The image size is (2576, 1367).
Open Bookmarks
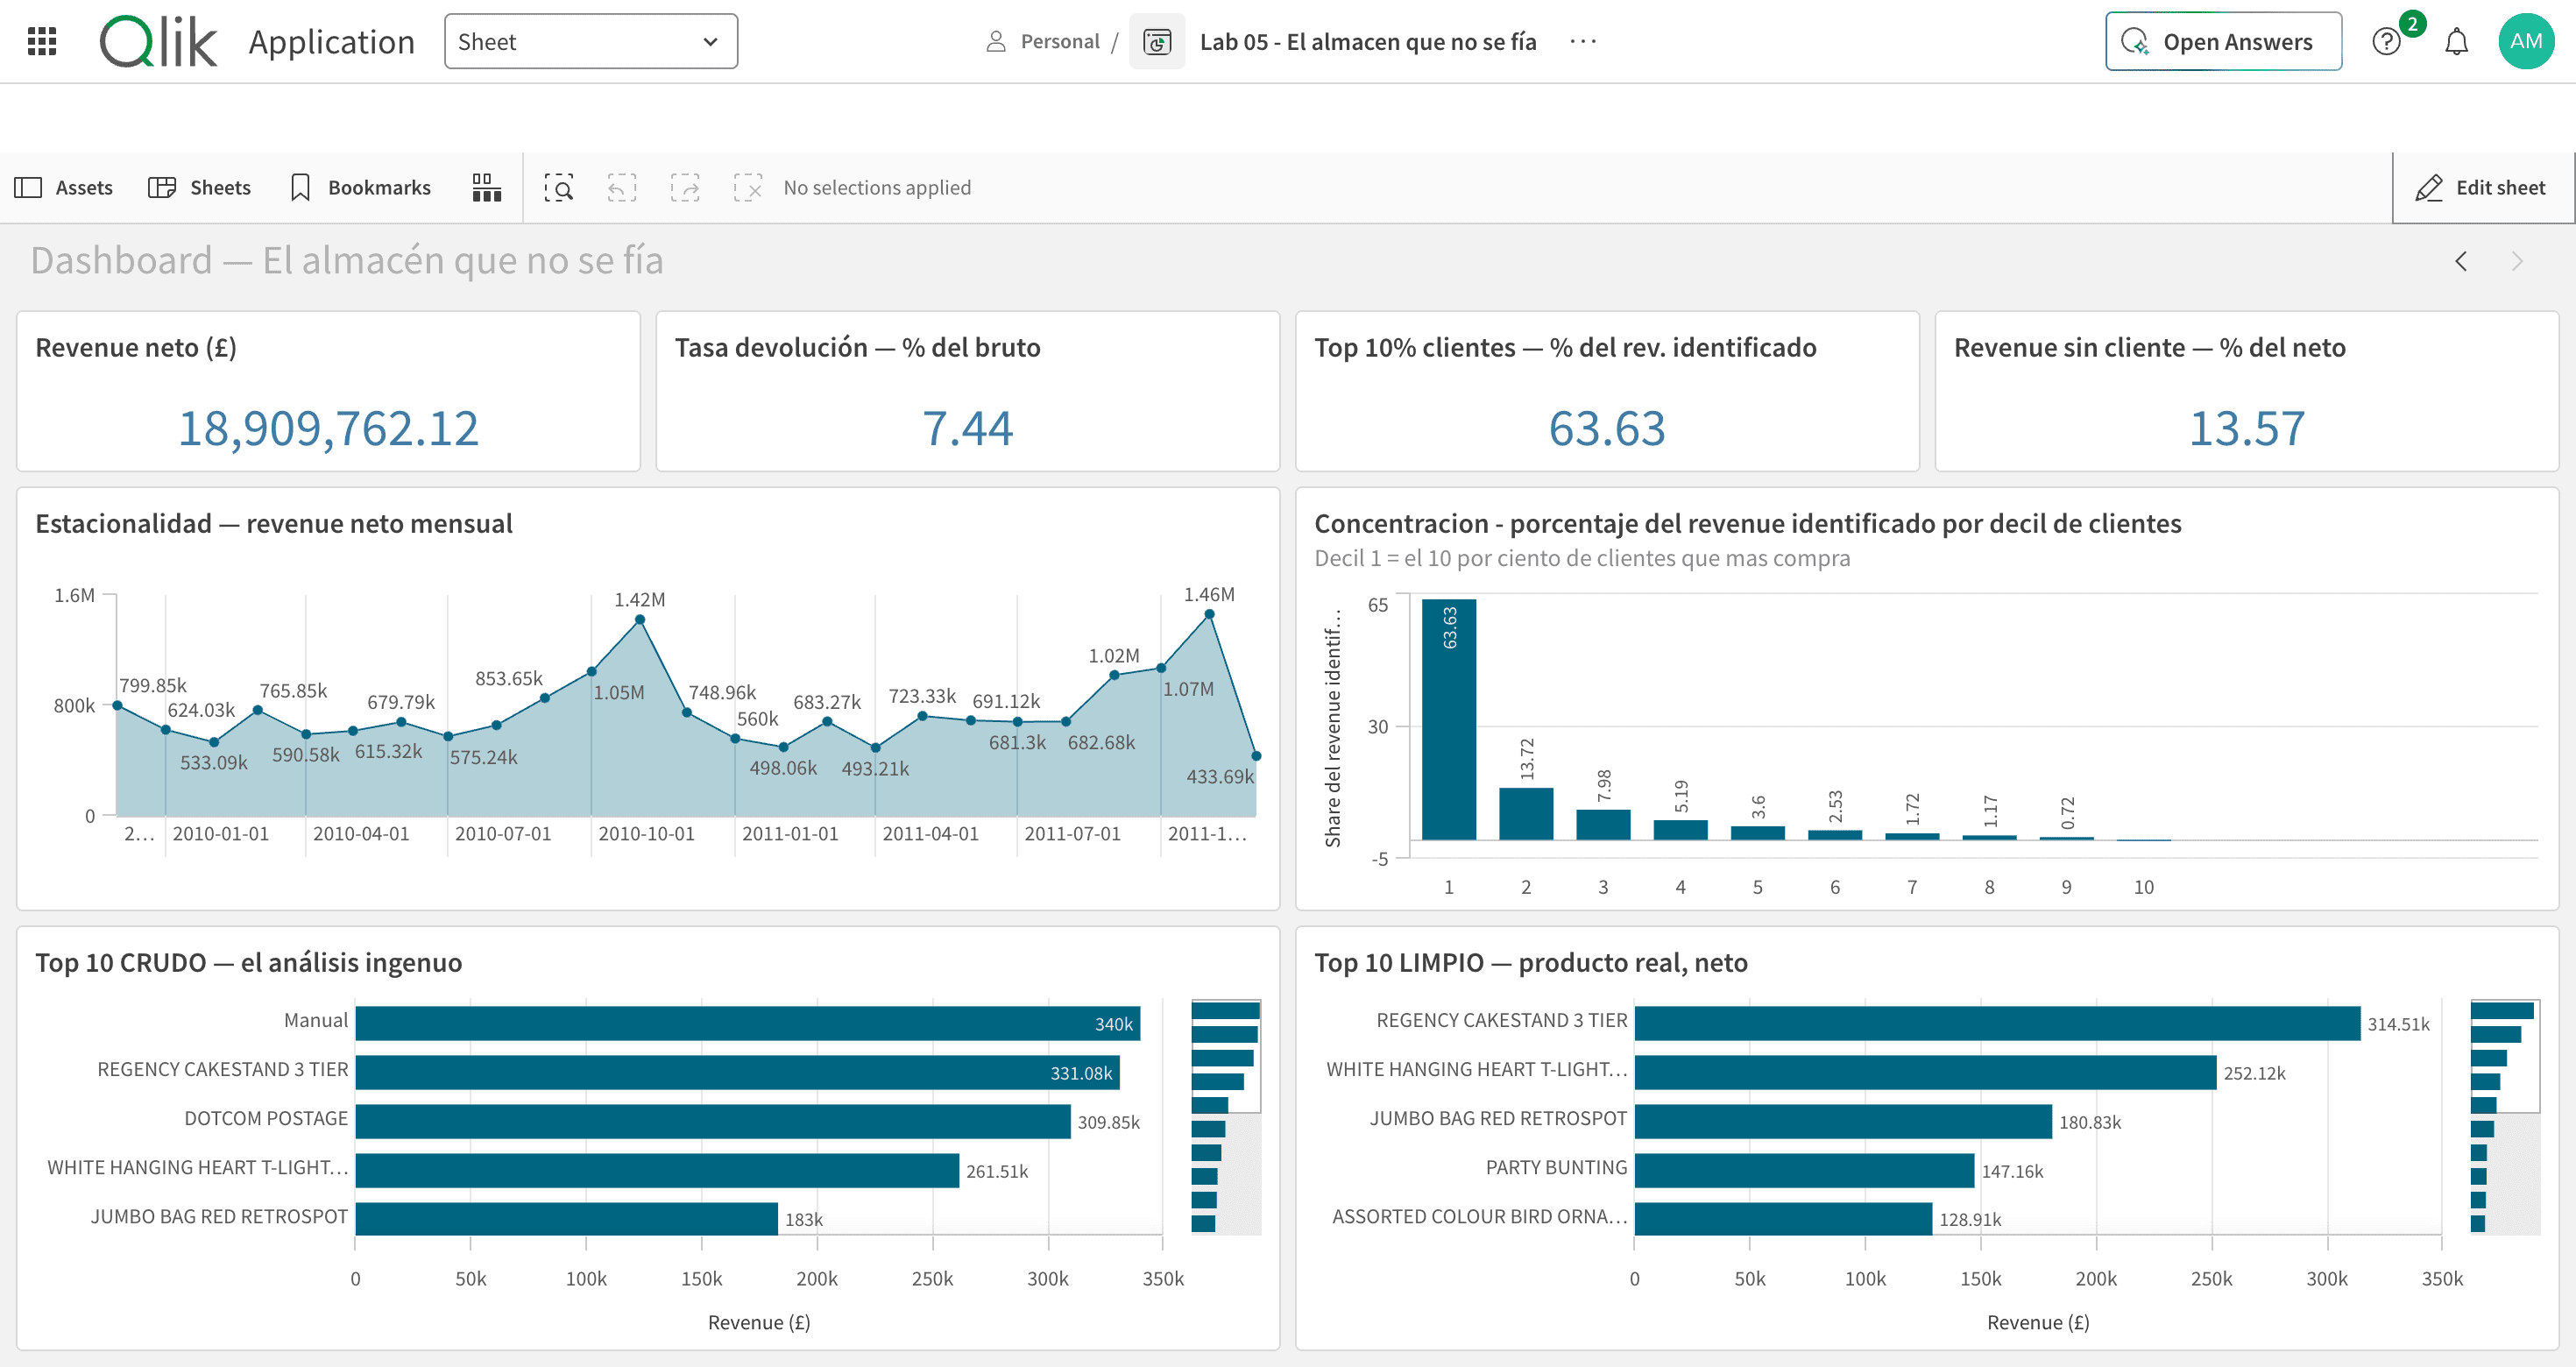(360, 187)
